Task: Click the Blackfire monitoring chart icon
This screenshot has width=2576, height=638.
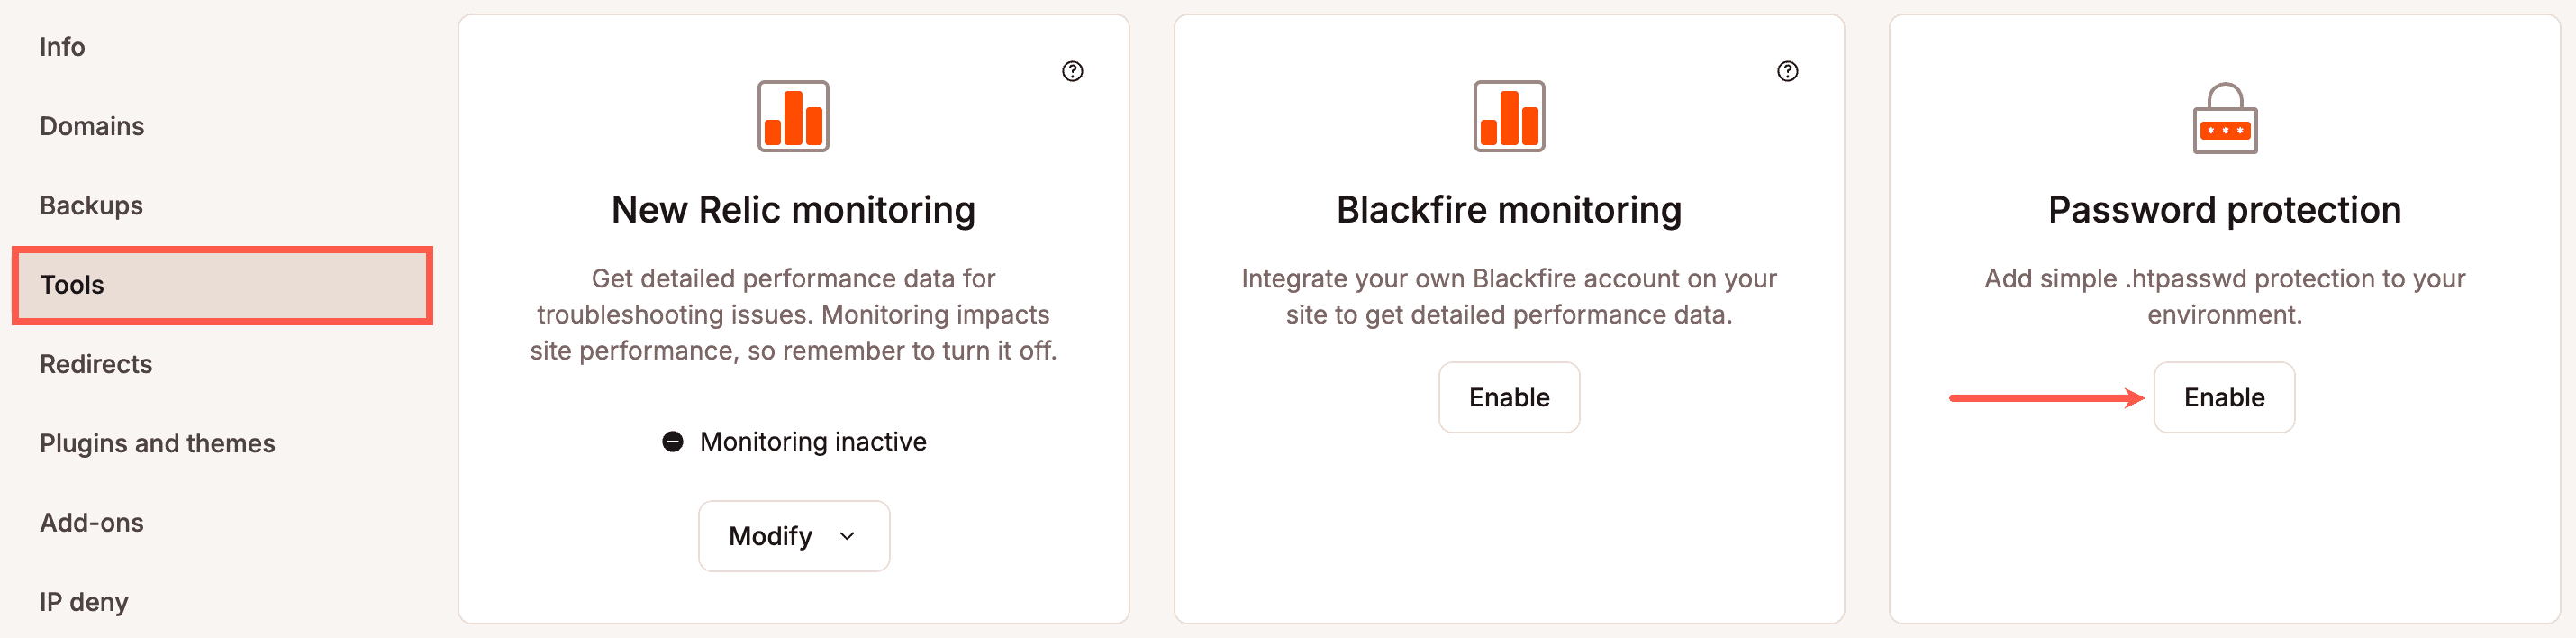Action: 1508,118
